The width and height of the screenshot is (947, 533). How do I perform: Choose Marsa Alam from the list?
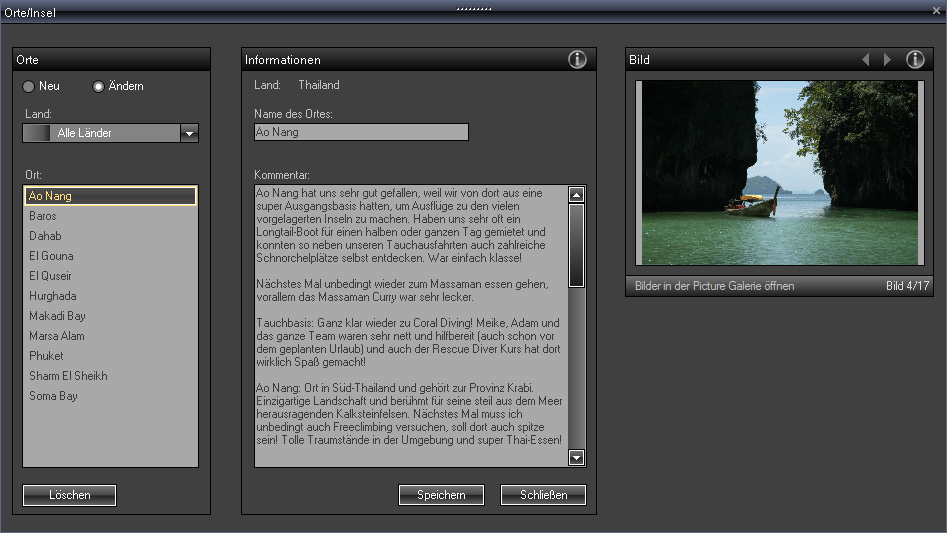[58, 336]
